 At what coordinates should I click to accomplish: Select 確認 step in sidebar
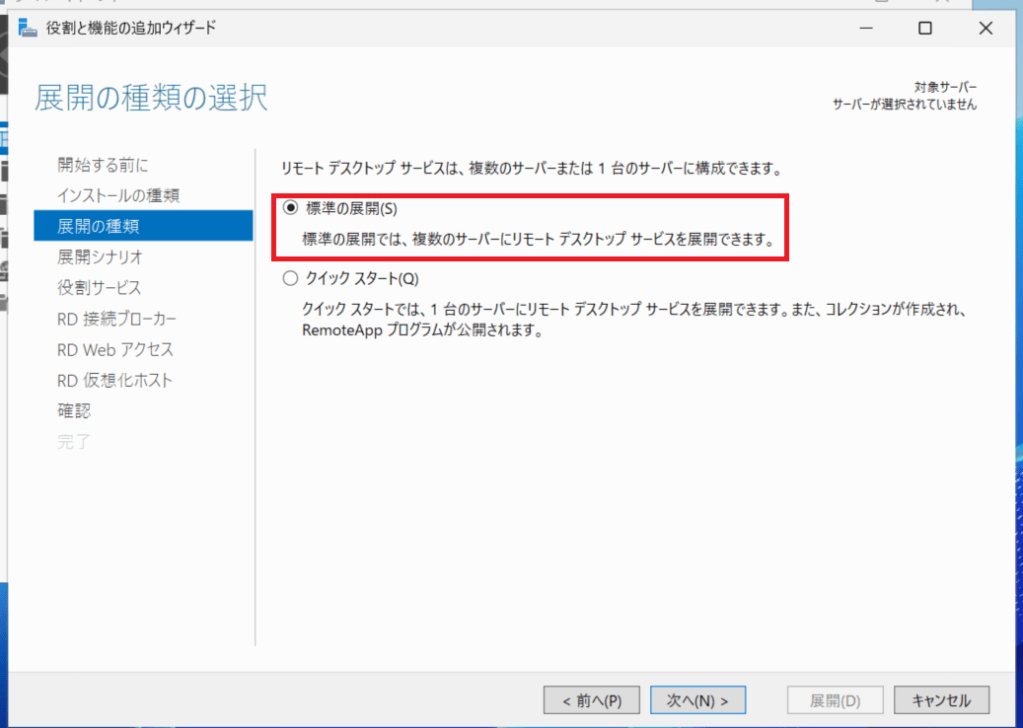[x=74, y=411]
